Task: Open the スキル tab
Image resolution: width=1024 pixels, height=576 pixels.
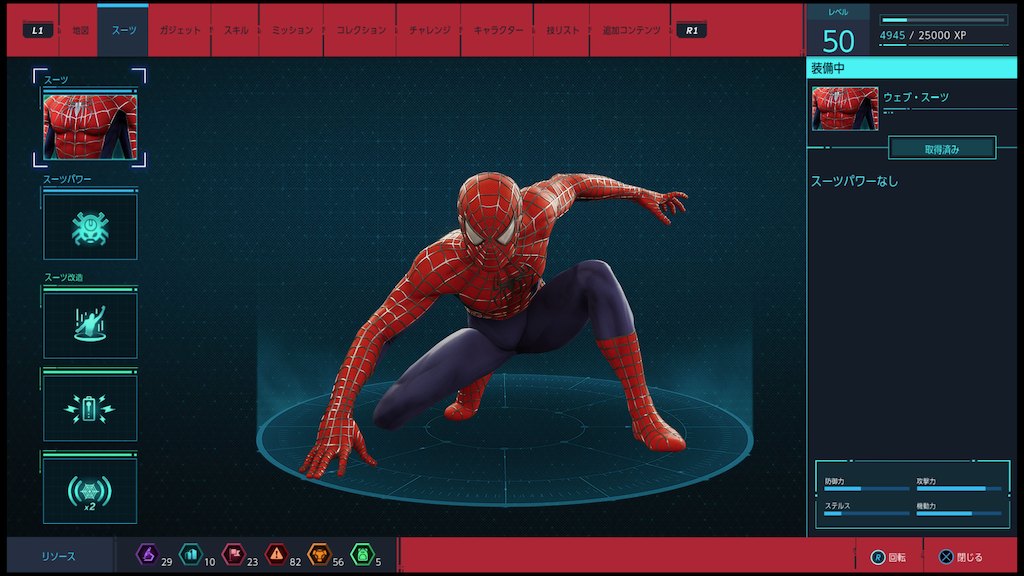Action: (x=236, y=30)
